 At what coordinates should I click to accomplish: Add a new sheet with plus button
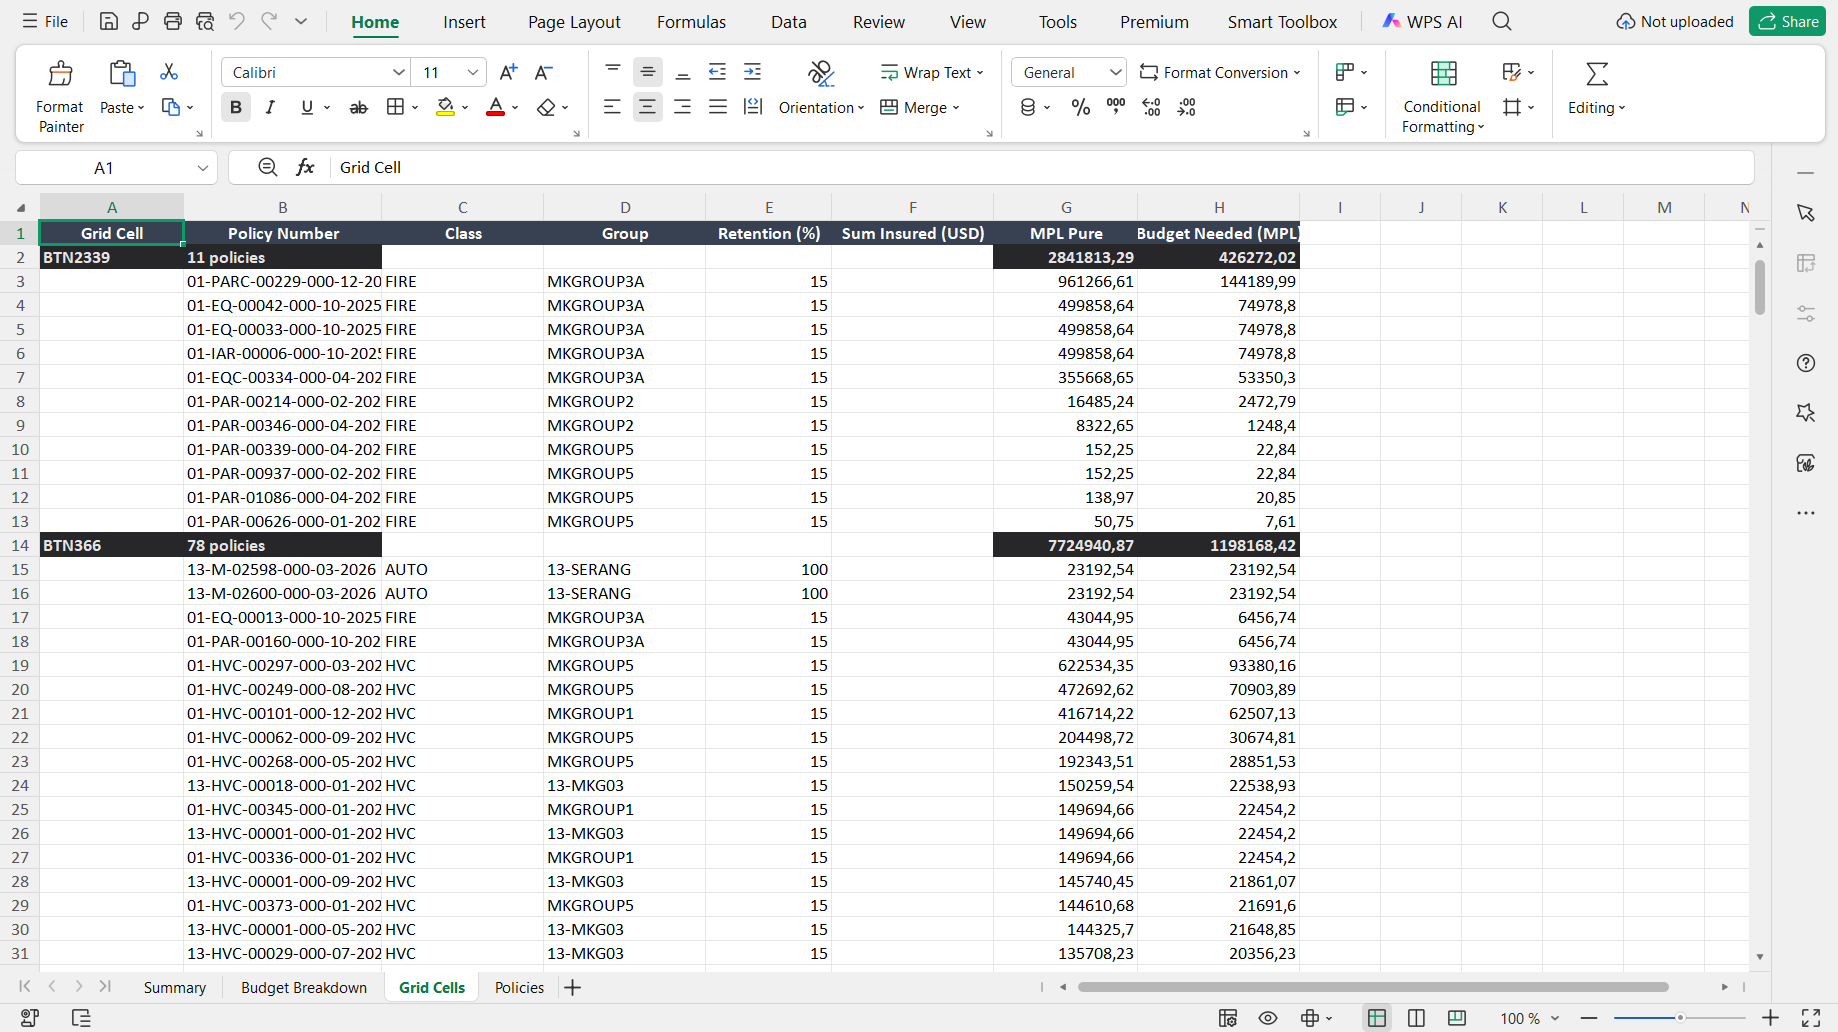click(572, 988)
